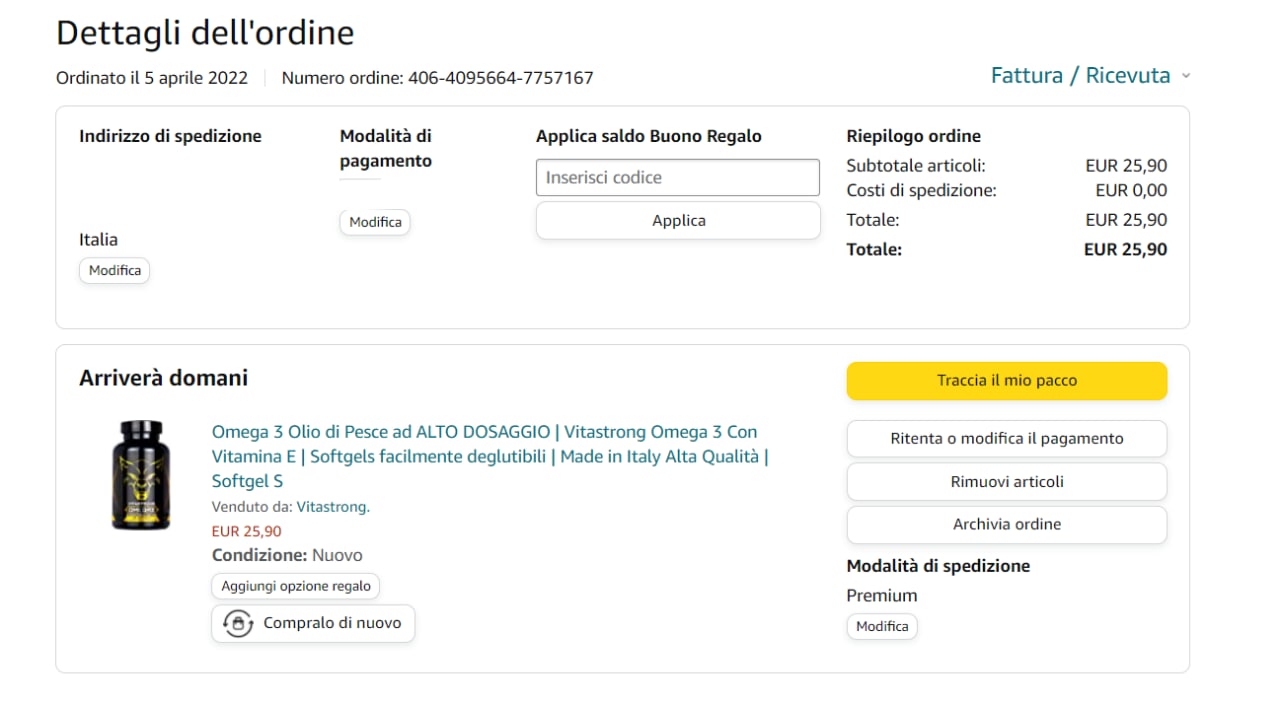The image size is (1280, 702).
Task: Visit the Vitastrong seller link
Action: [333, 507]
